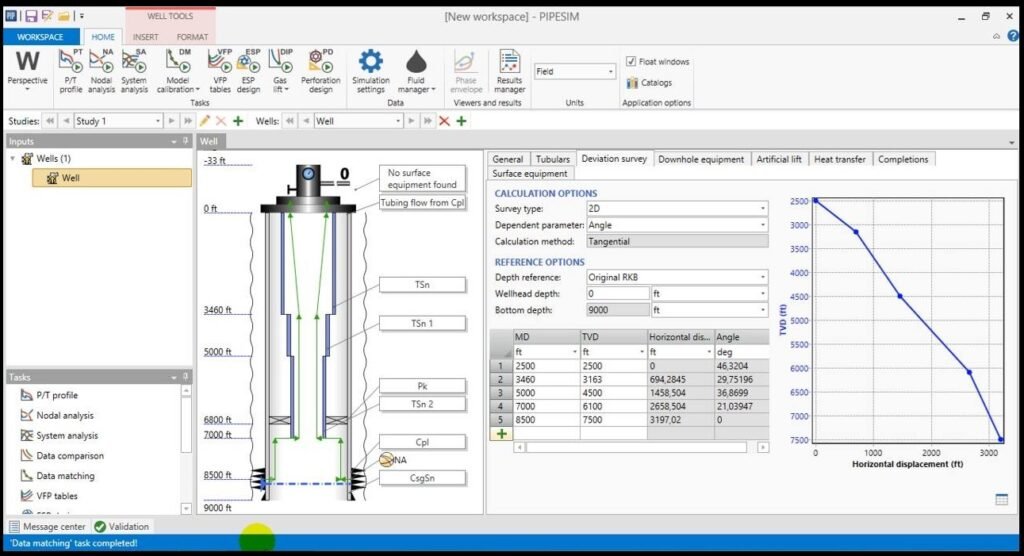Open the Field units dropdown

[x=575, y=72]
